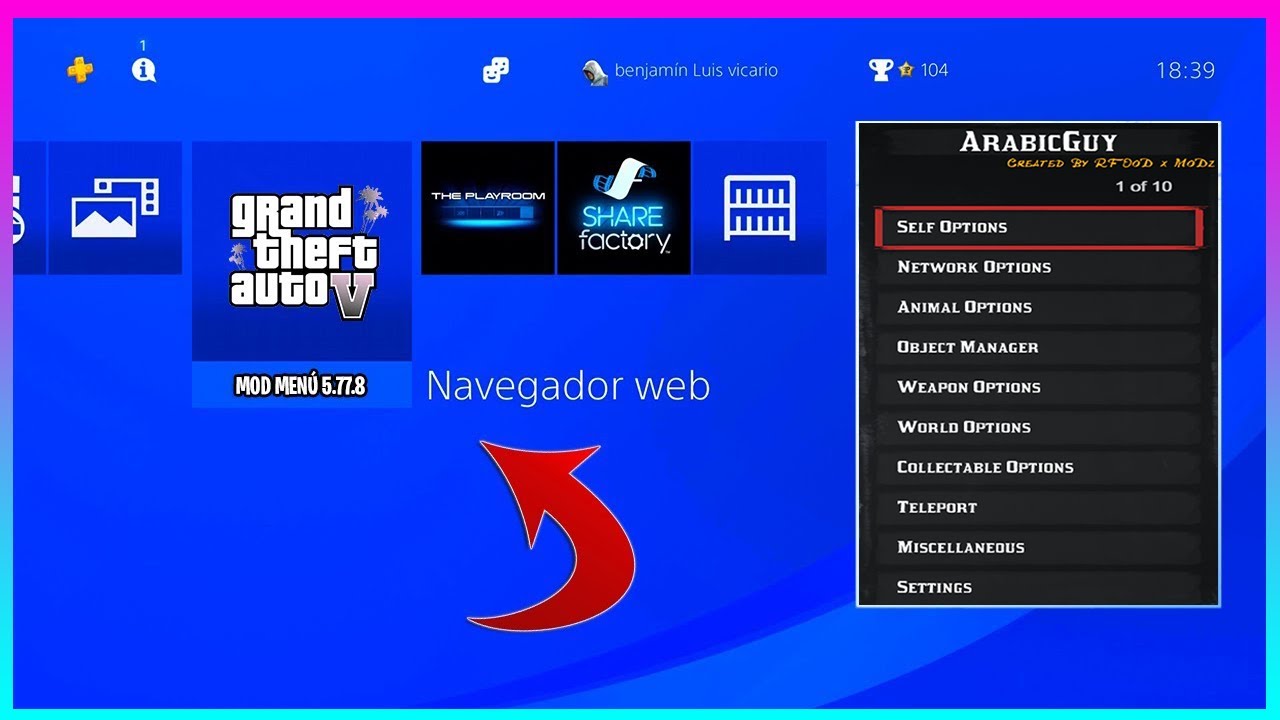Click the Navegador web title

tap(568, 386)
